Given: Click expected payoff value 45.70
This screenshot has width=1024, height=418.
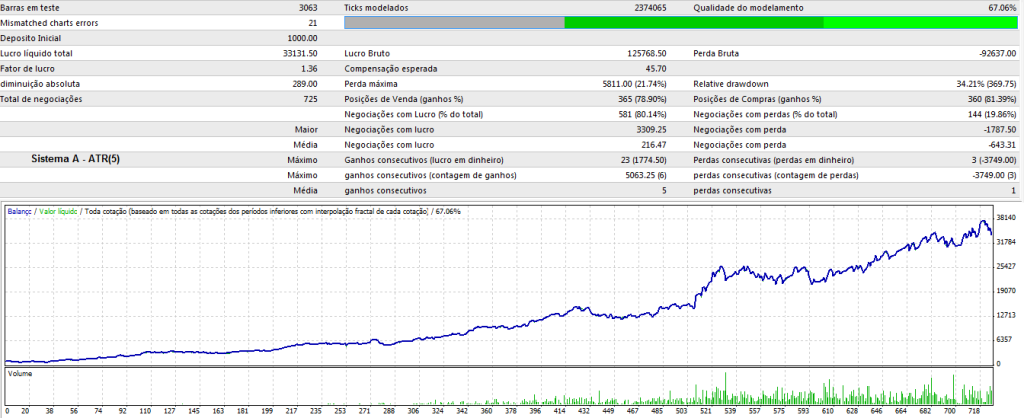Looking at the screenshot, I should [x=656, y=69].
